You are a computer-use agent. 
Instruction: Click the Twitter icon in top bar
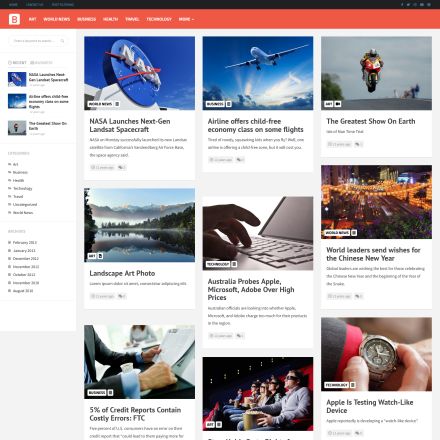pos(408,4)
